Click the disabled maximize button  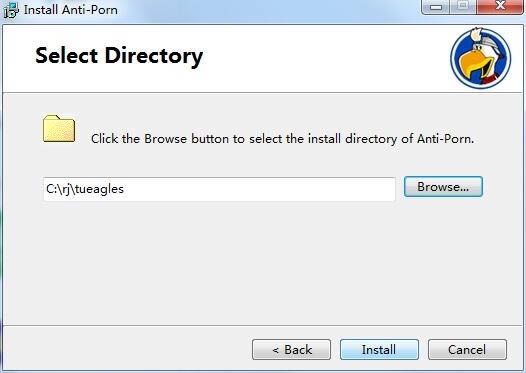(x=463, y=6)
